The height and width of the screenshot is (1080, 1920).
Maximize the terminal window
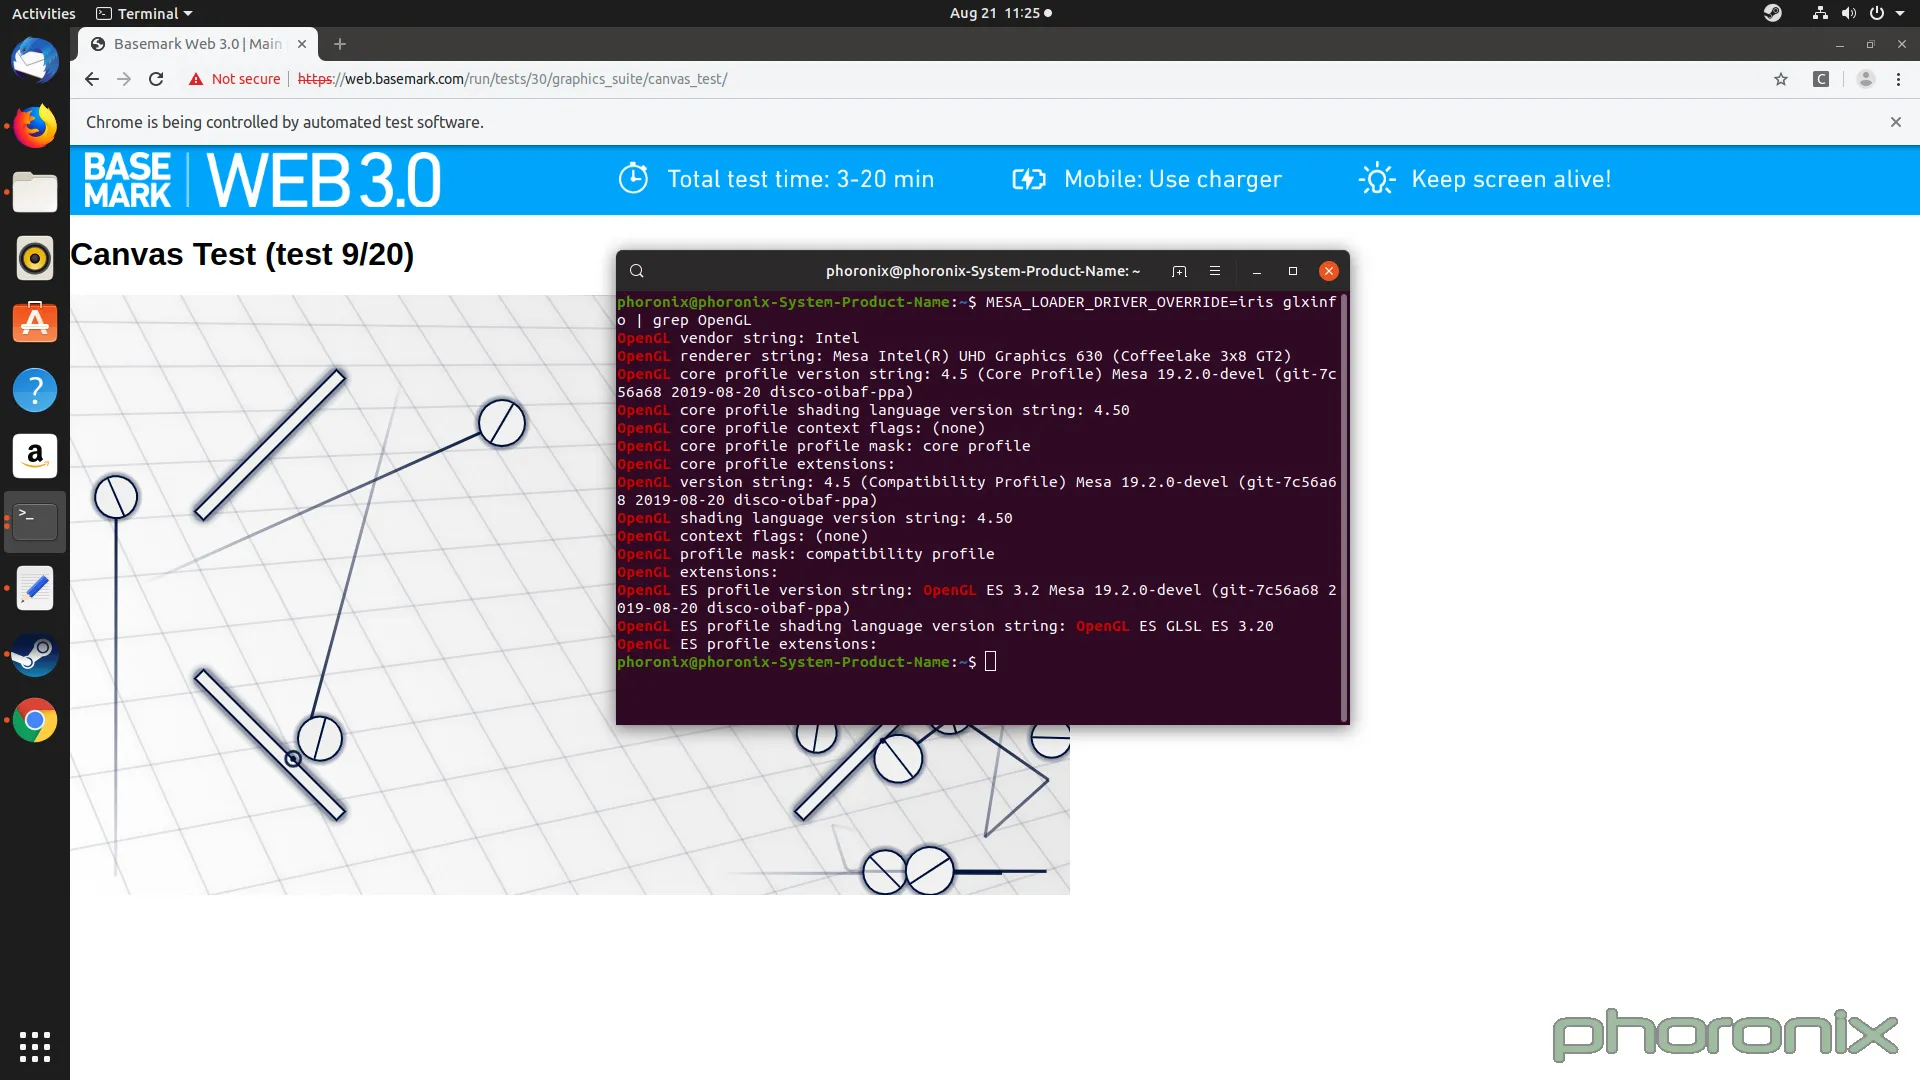click(x=1293, y=271)
